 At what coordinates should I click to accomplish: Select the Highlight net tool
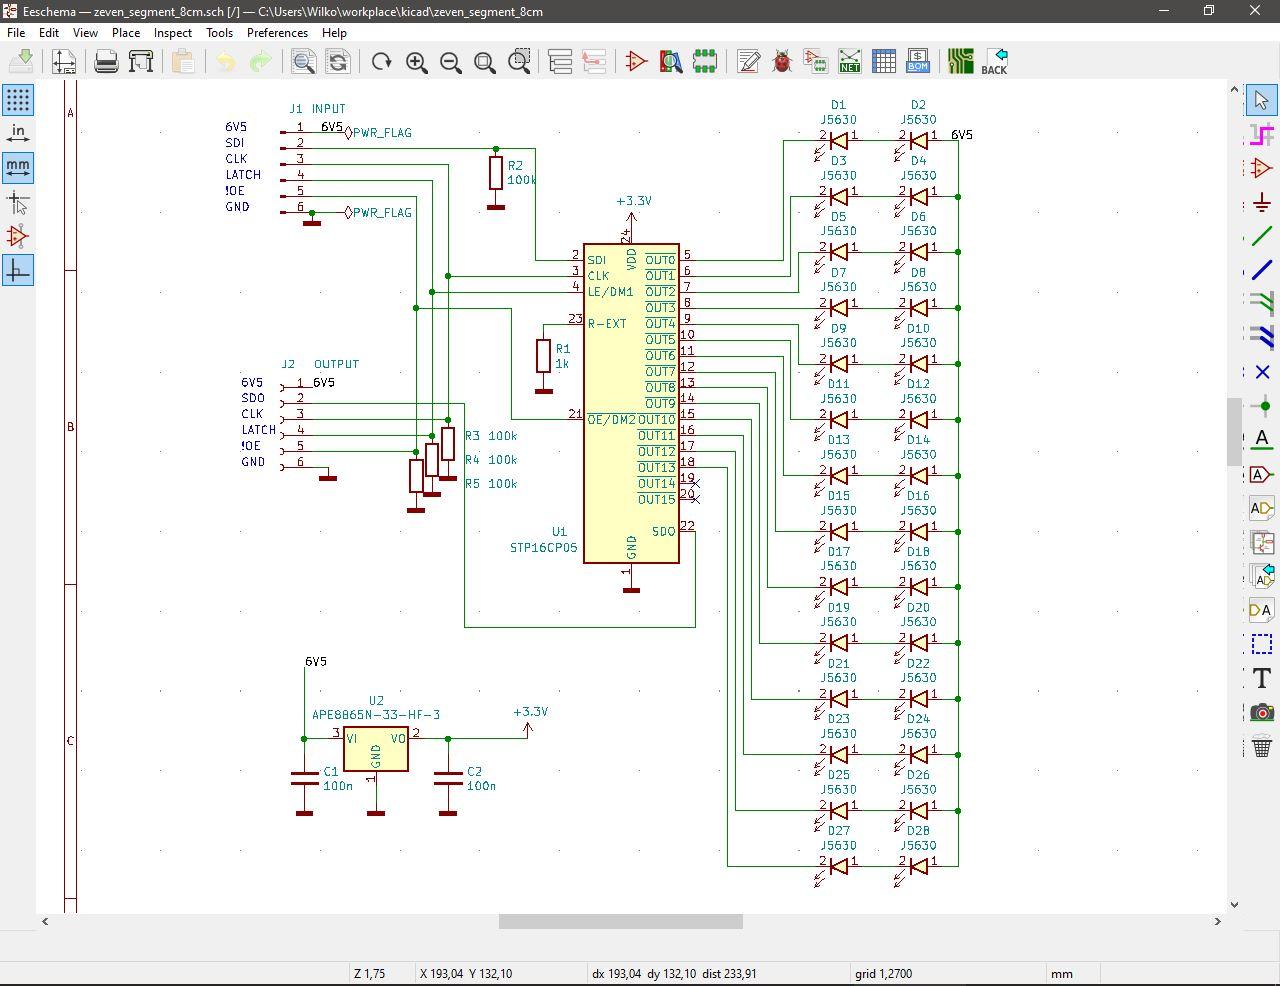click(x=1261, y=134)
